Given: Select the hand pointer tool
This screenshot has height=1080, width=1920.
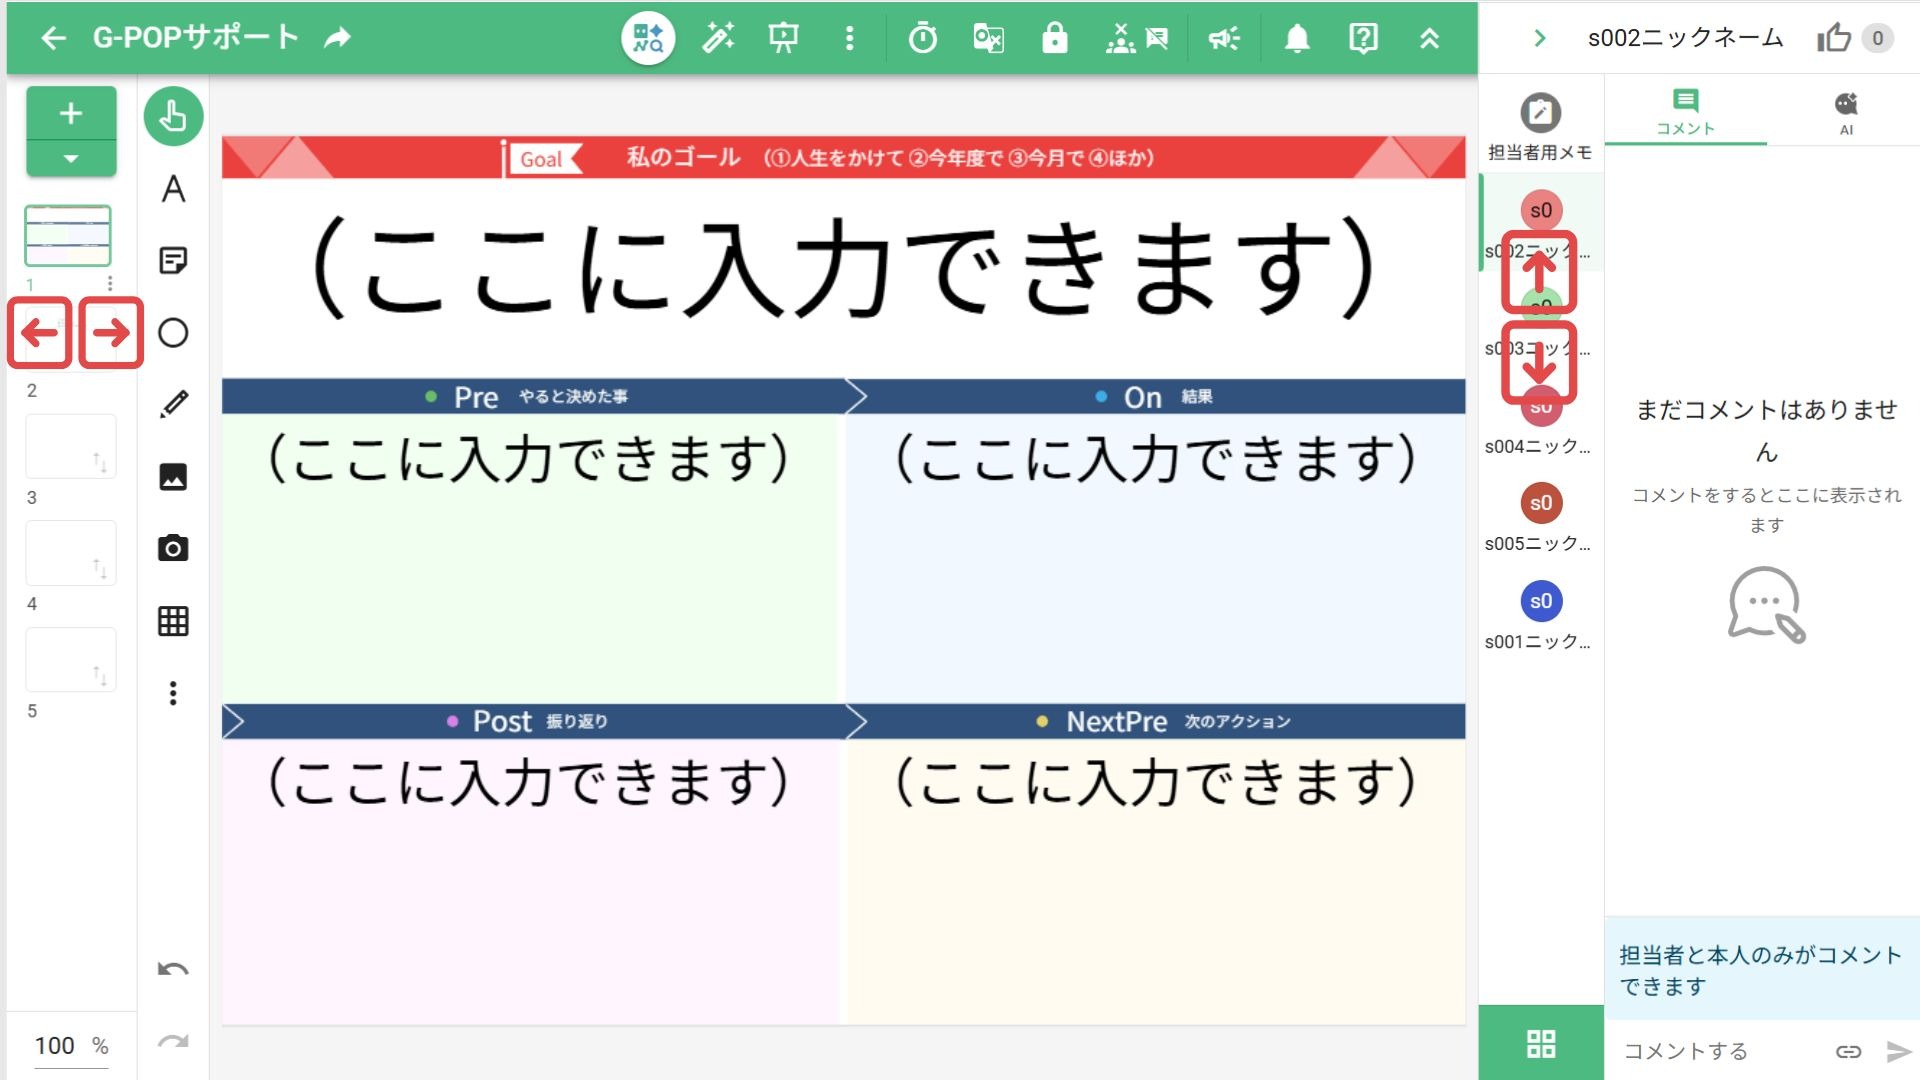Looking at the screenshot, I should point(173,116).
